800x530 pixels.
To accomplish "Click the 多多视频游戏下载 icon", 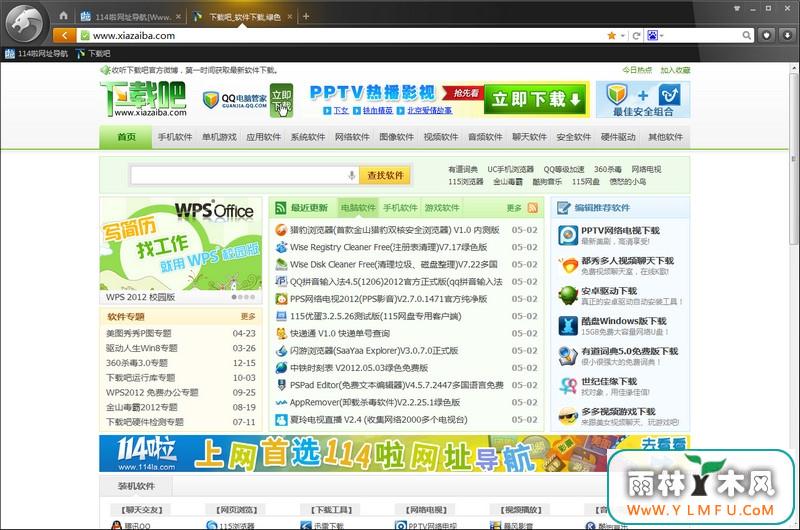I will pos(567,416).
